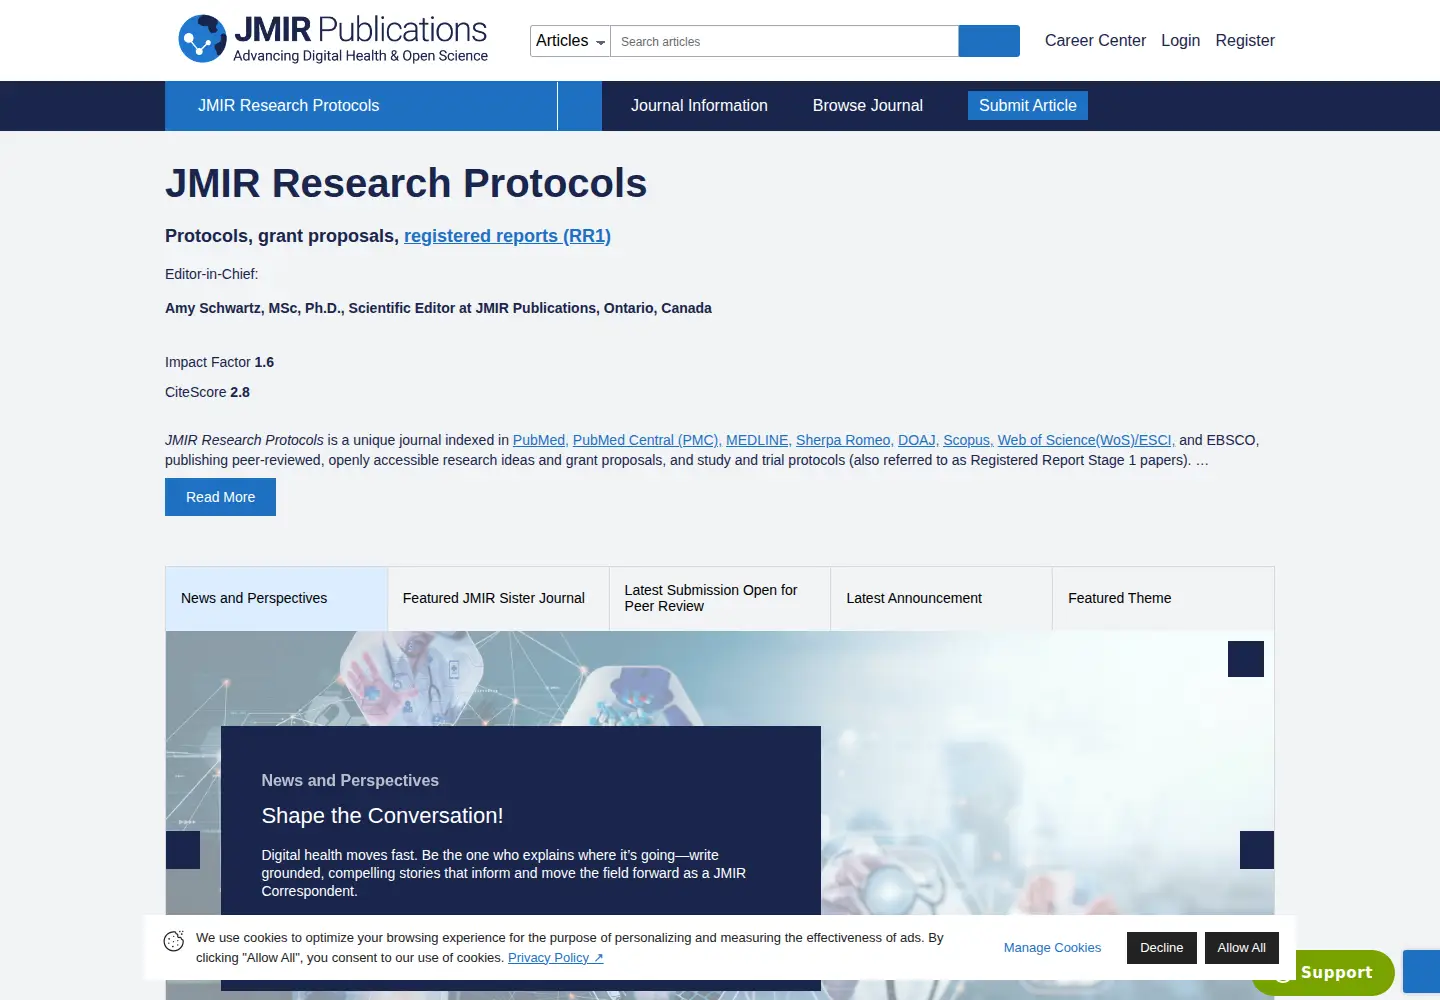Viewport: 1440px width, 1000px height.
Task: Click the dark square button atop the carousel
Action: pos(1246,659)
